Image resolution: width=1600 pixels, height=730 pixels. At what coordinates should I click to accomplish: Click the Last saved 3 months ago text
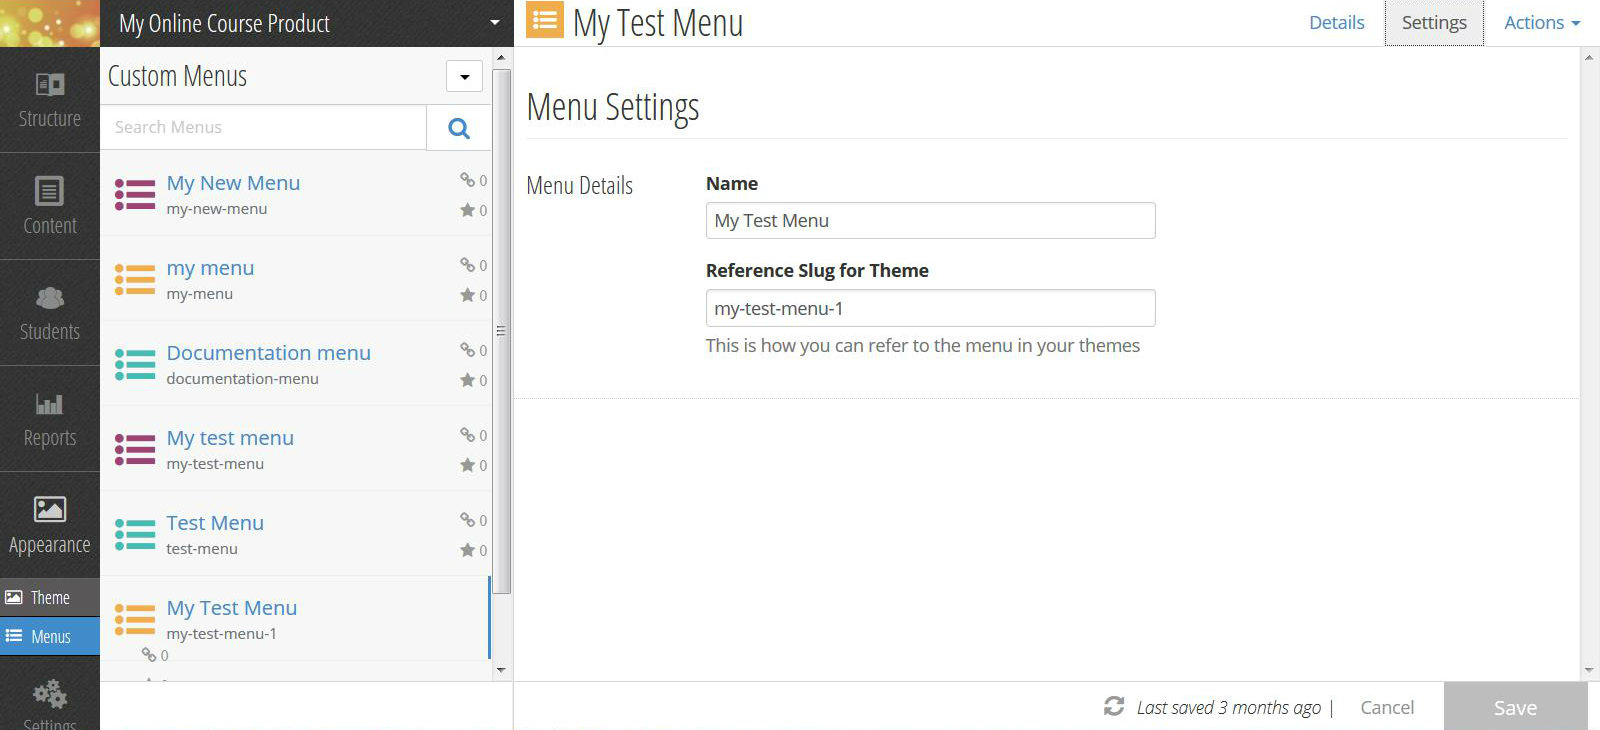pyautogui.click(x=1229, y=707)
